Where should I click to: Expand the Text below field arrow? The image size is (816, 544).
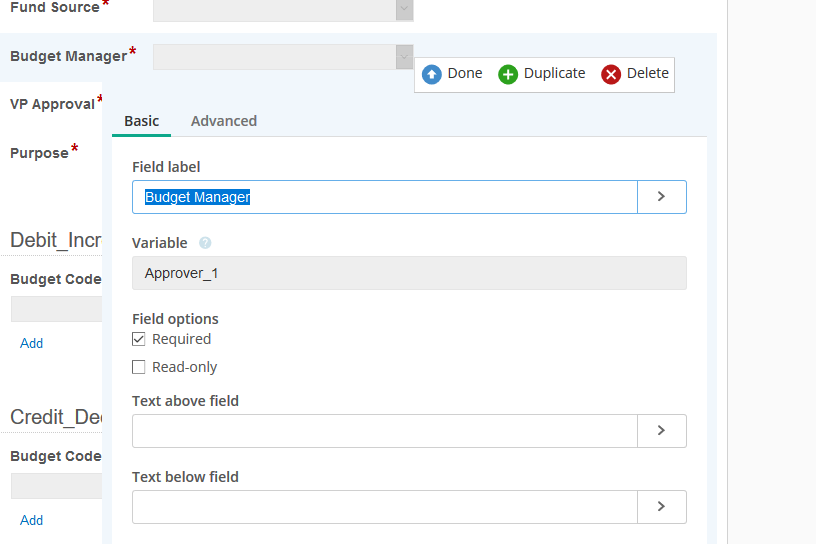click(x=661, y=506)
